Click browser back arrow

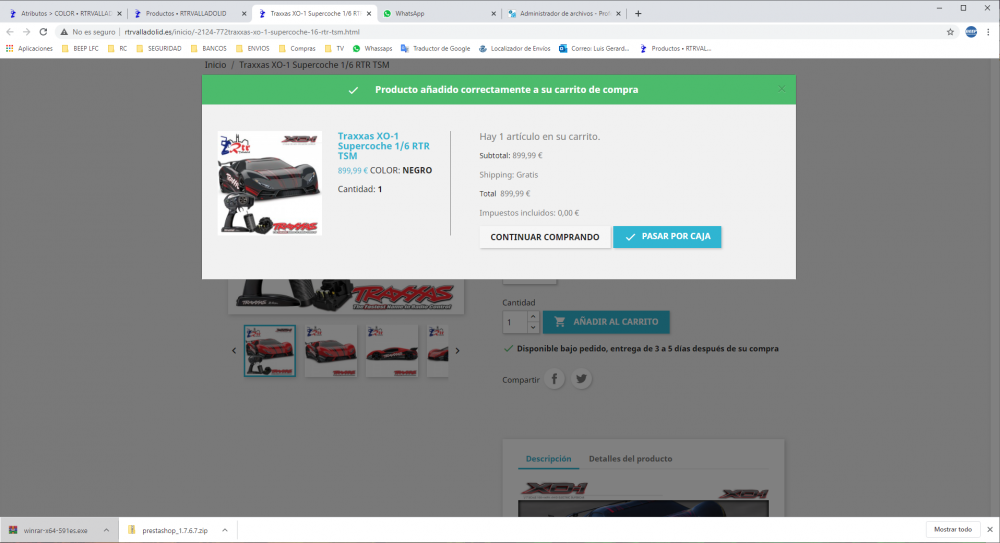10,32
